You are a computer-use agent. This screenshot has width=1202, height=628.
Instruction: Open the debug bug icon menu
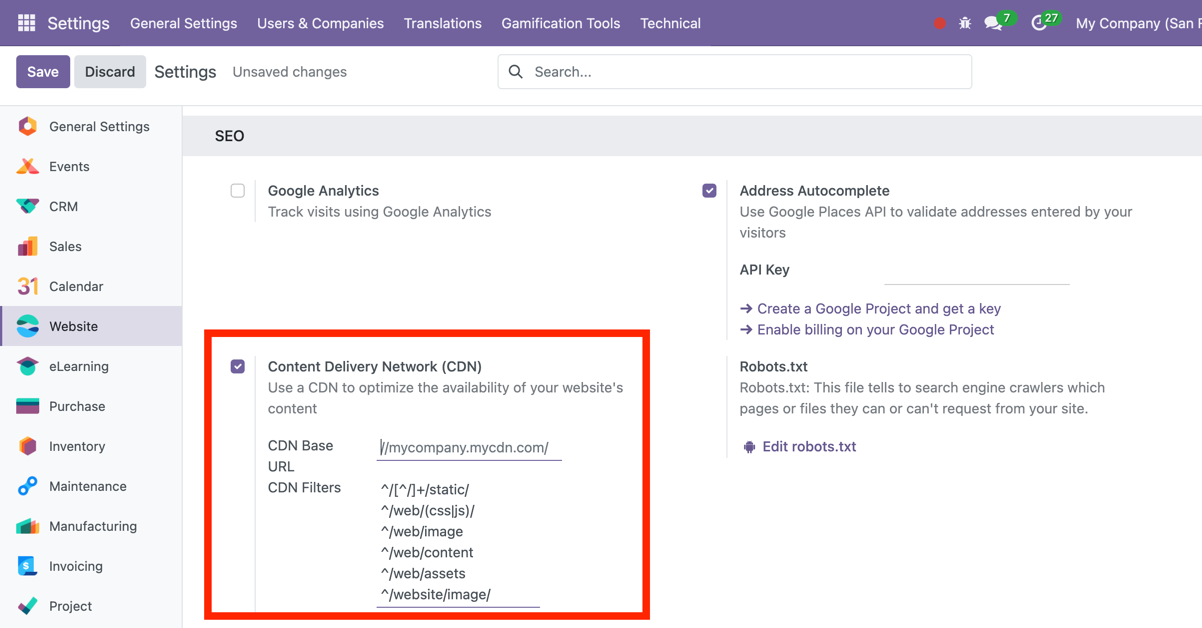(965, 23)
